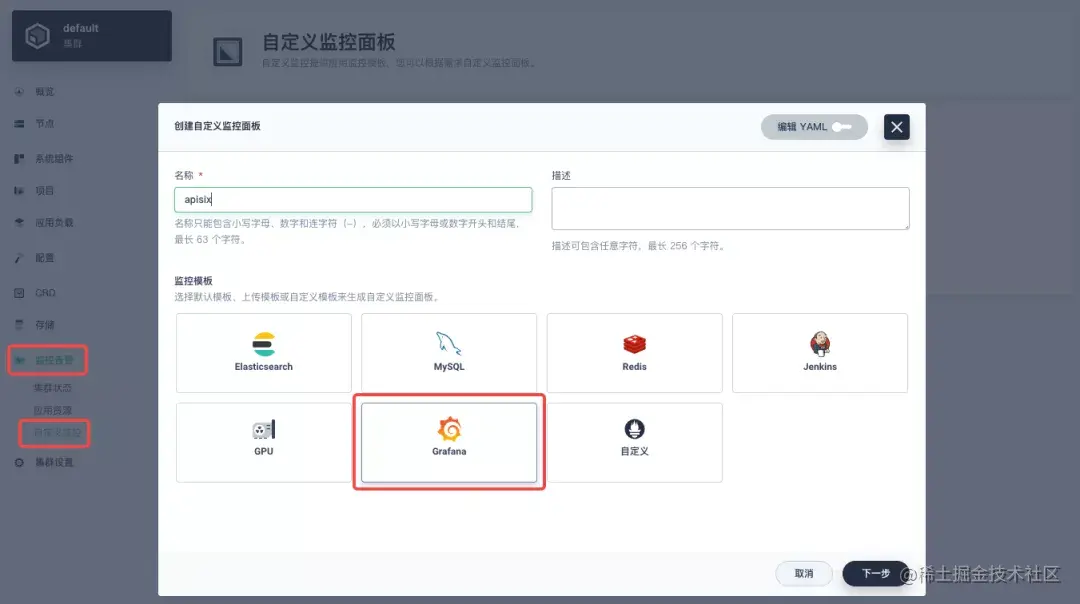Choose the Redis template card
This screenshot has height=604, width=1080.
pyautogui.click(x=634, y=352)
